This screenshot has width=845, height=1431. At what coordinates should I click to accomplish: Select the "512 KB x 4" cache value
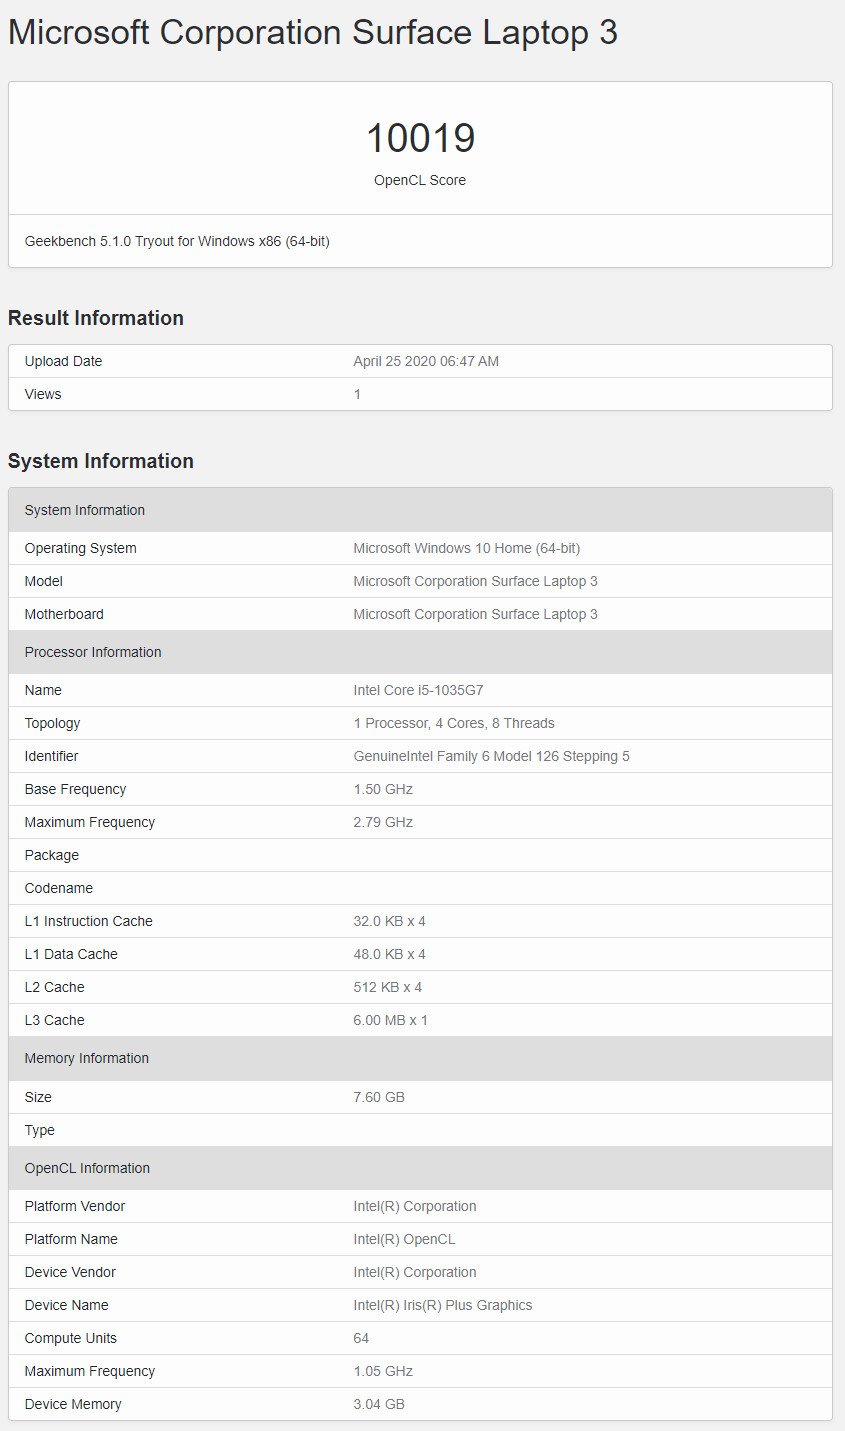(388, 987)
